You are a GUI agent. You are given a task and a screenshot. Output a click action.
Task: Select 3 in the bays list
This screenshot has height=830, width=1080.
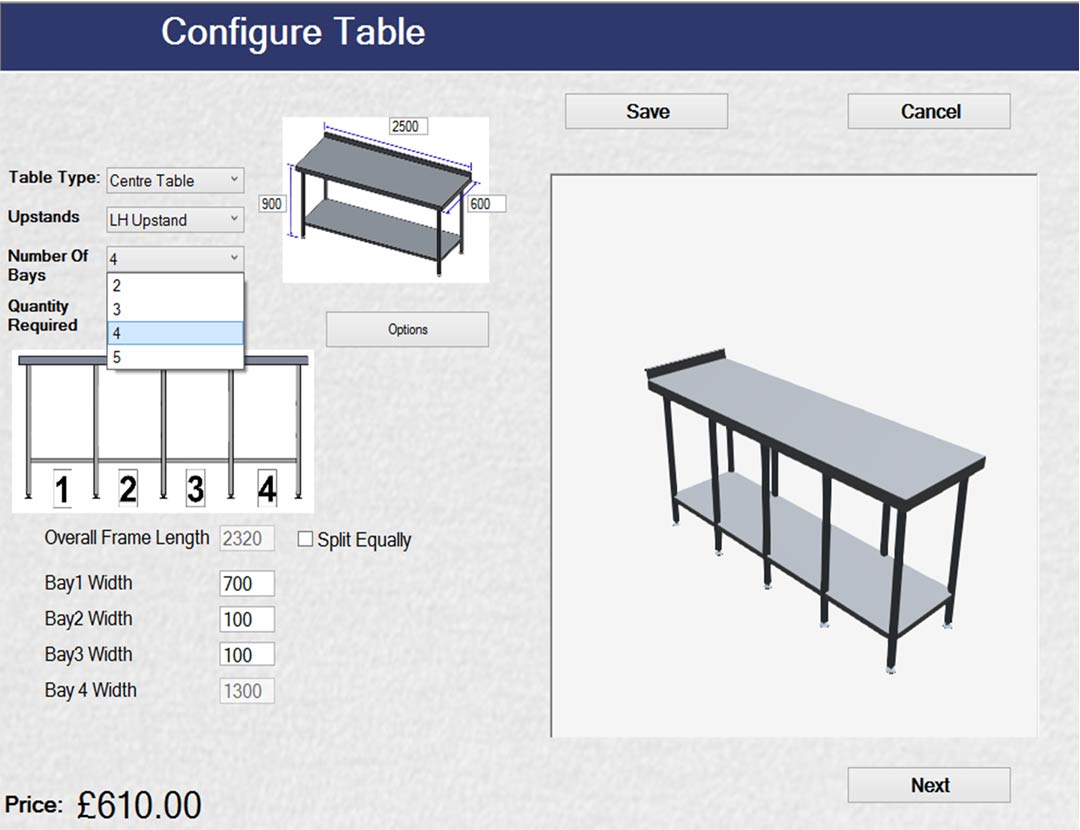pyautogui.click(x=175, y=309)
